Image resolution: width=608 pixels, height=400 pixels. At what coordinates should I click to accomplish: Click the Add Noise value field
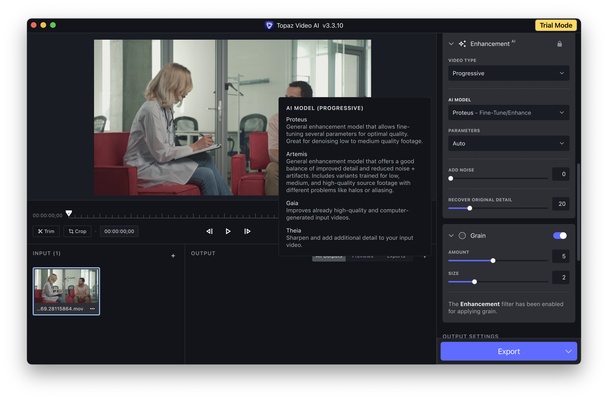[x=561, y=174]
